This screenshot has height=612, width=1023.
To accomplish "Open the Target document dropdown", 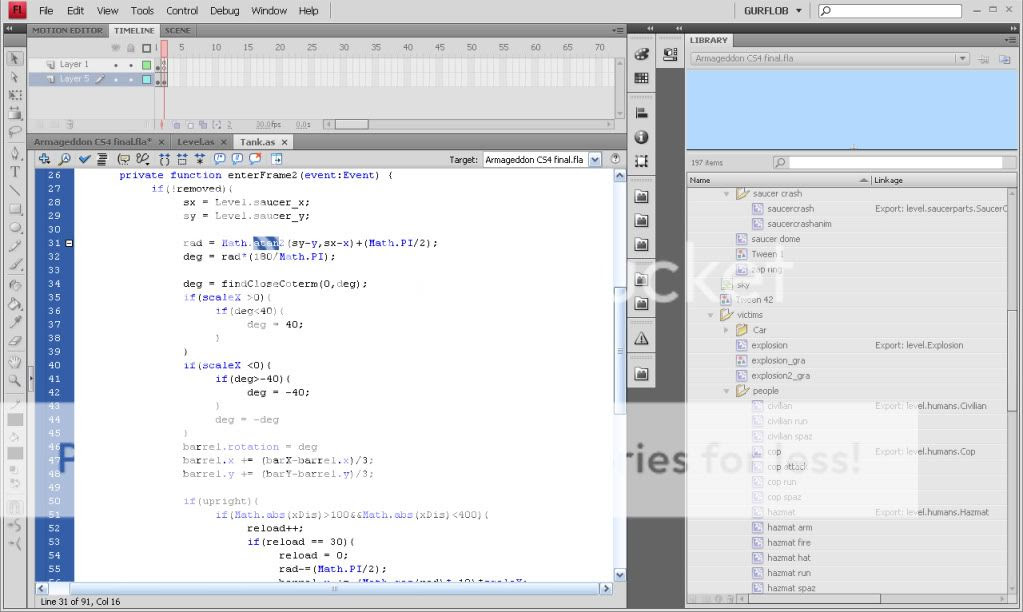I will (595, 160).
